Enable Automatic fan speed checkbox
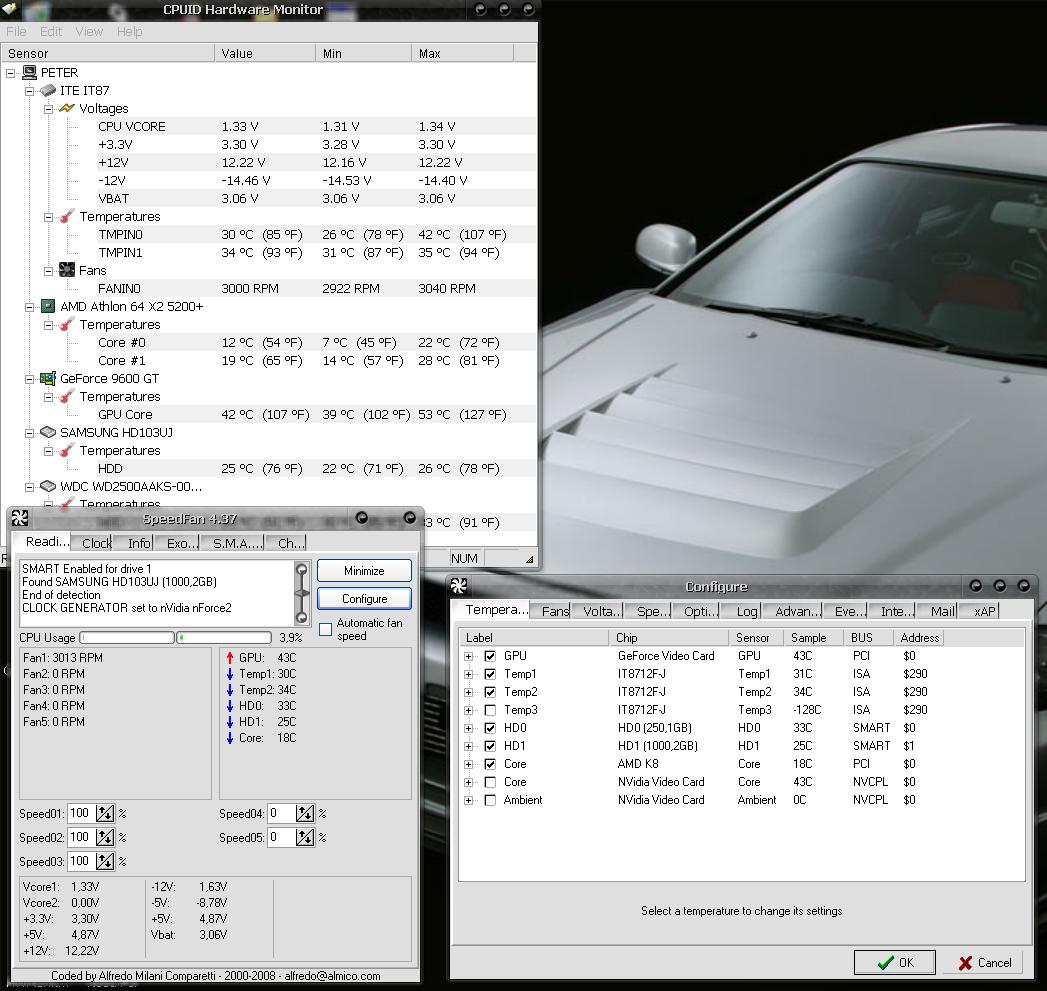The height and width of the screenshot is (991, 1047). click(x=325, y=629)
